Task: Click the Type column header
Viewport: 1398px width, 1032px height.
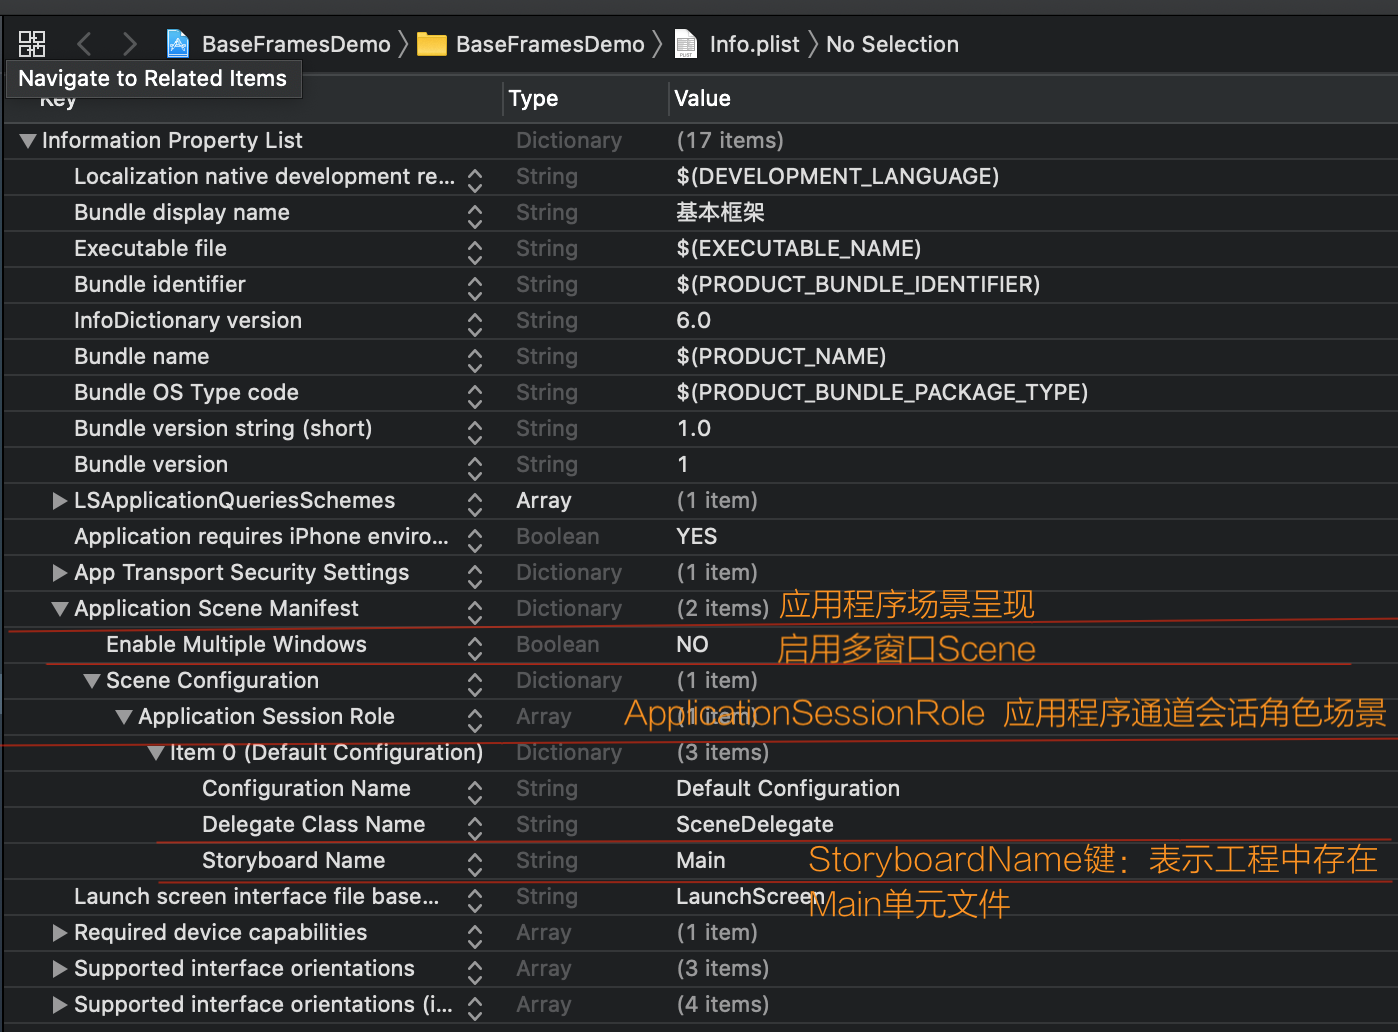Action: point(533,98)
